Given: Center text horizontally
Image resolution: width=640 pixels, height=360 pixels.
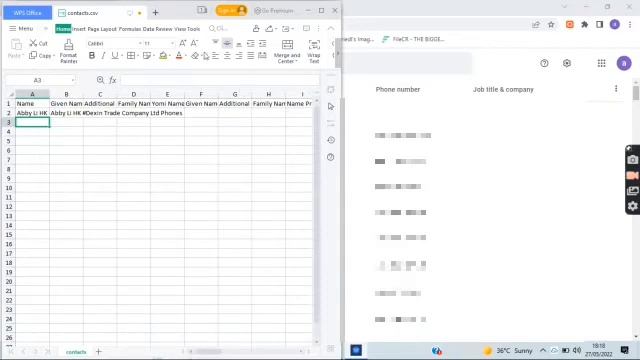Looking at the screenshot, I should 227,56.
